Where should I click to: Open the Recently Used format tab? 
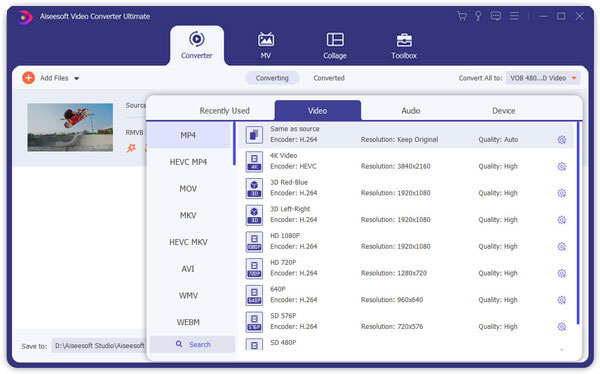(x=224, y=111)
